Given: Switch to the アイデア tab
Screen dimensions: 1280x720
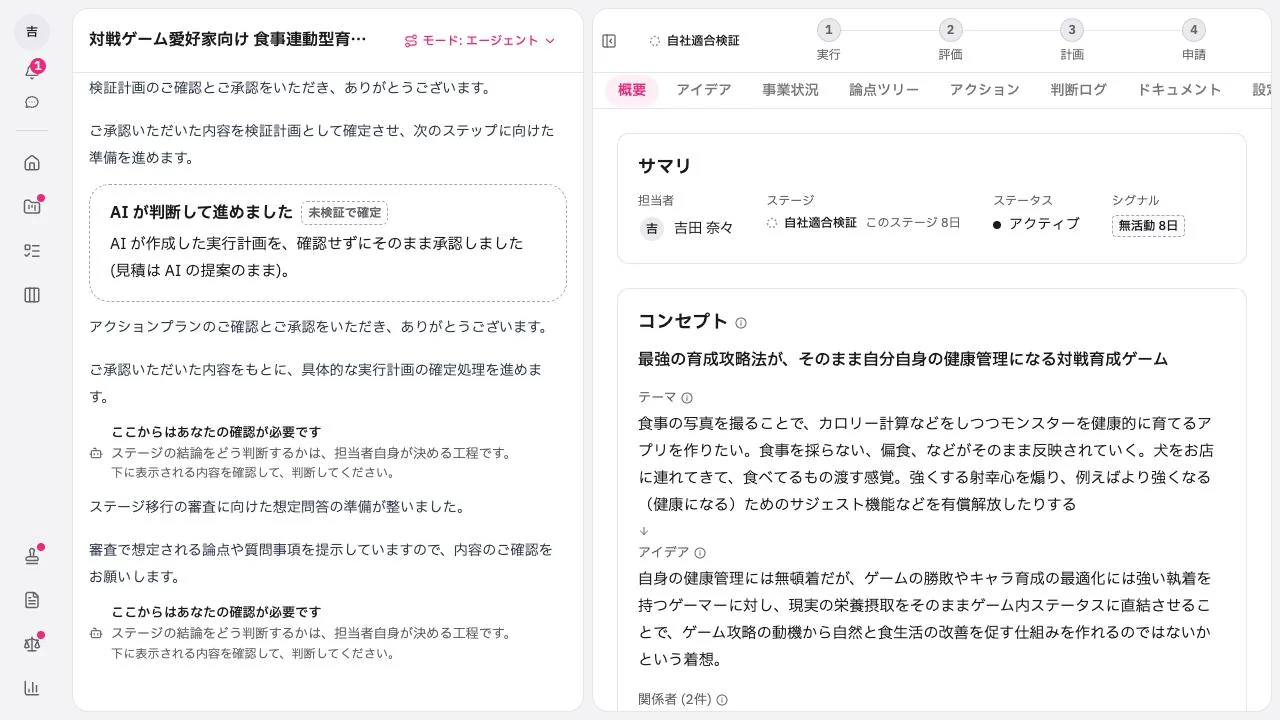Looking at the screenshot, I should pos(704,90).
